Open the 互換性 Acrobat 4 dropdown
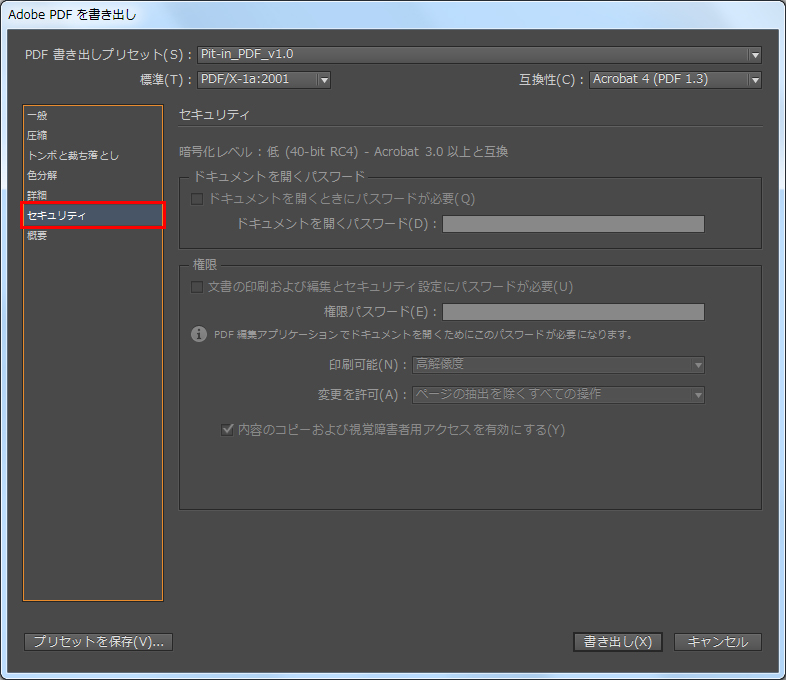The height and width of the screenshot is (680, 786). [x=675, y=80]
